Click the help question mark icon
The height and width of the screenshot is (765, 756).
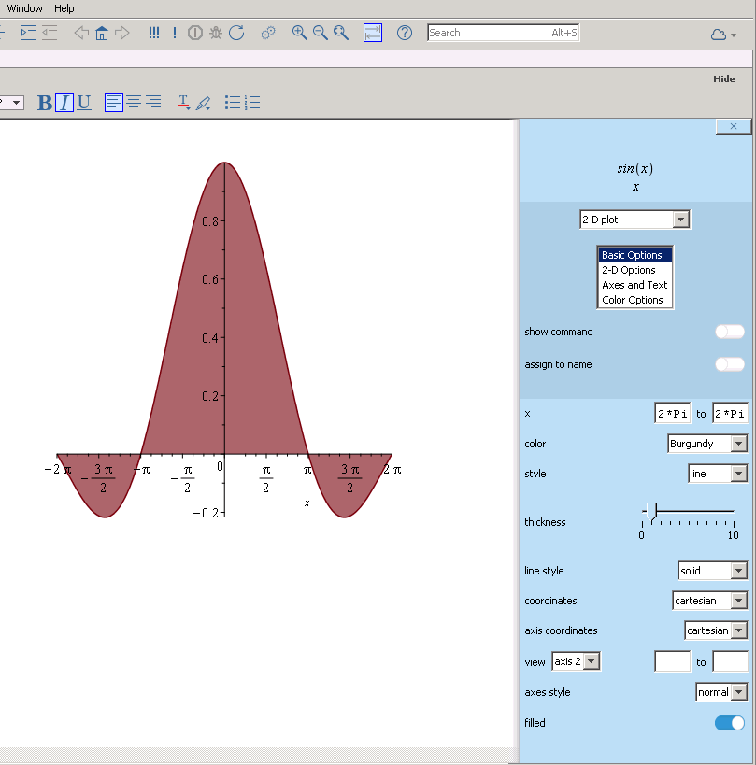(x=405, y=33)
